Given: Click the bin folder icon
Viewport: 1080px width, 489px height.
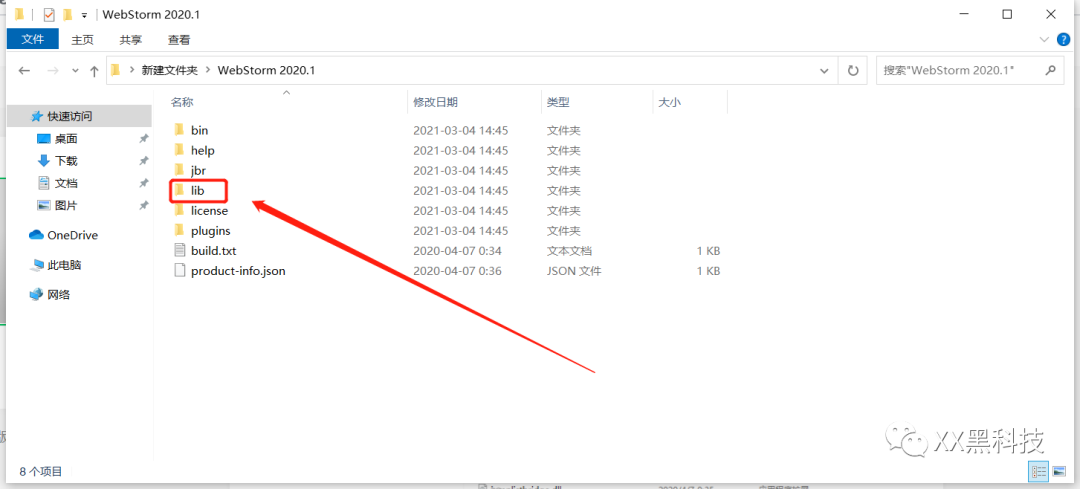Looking at the screenshot, I should point(179,129).
